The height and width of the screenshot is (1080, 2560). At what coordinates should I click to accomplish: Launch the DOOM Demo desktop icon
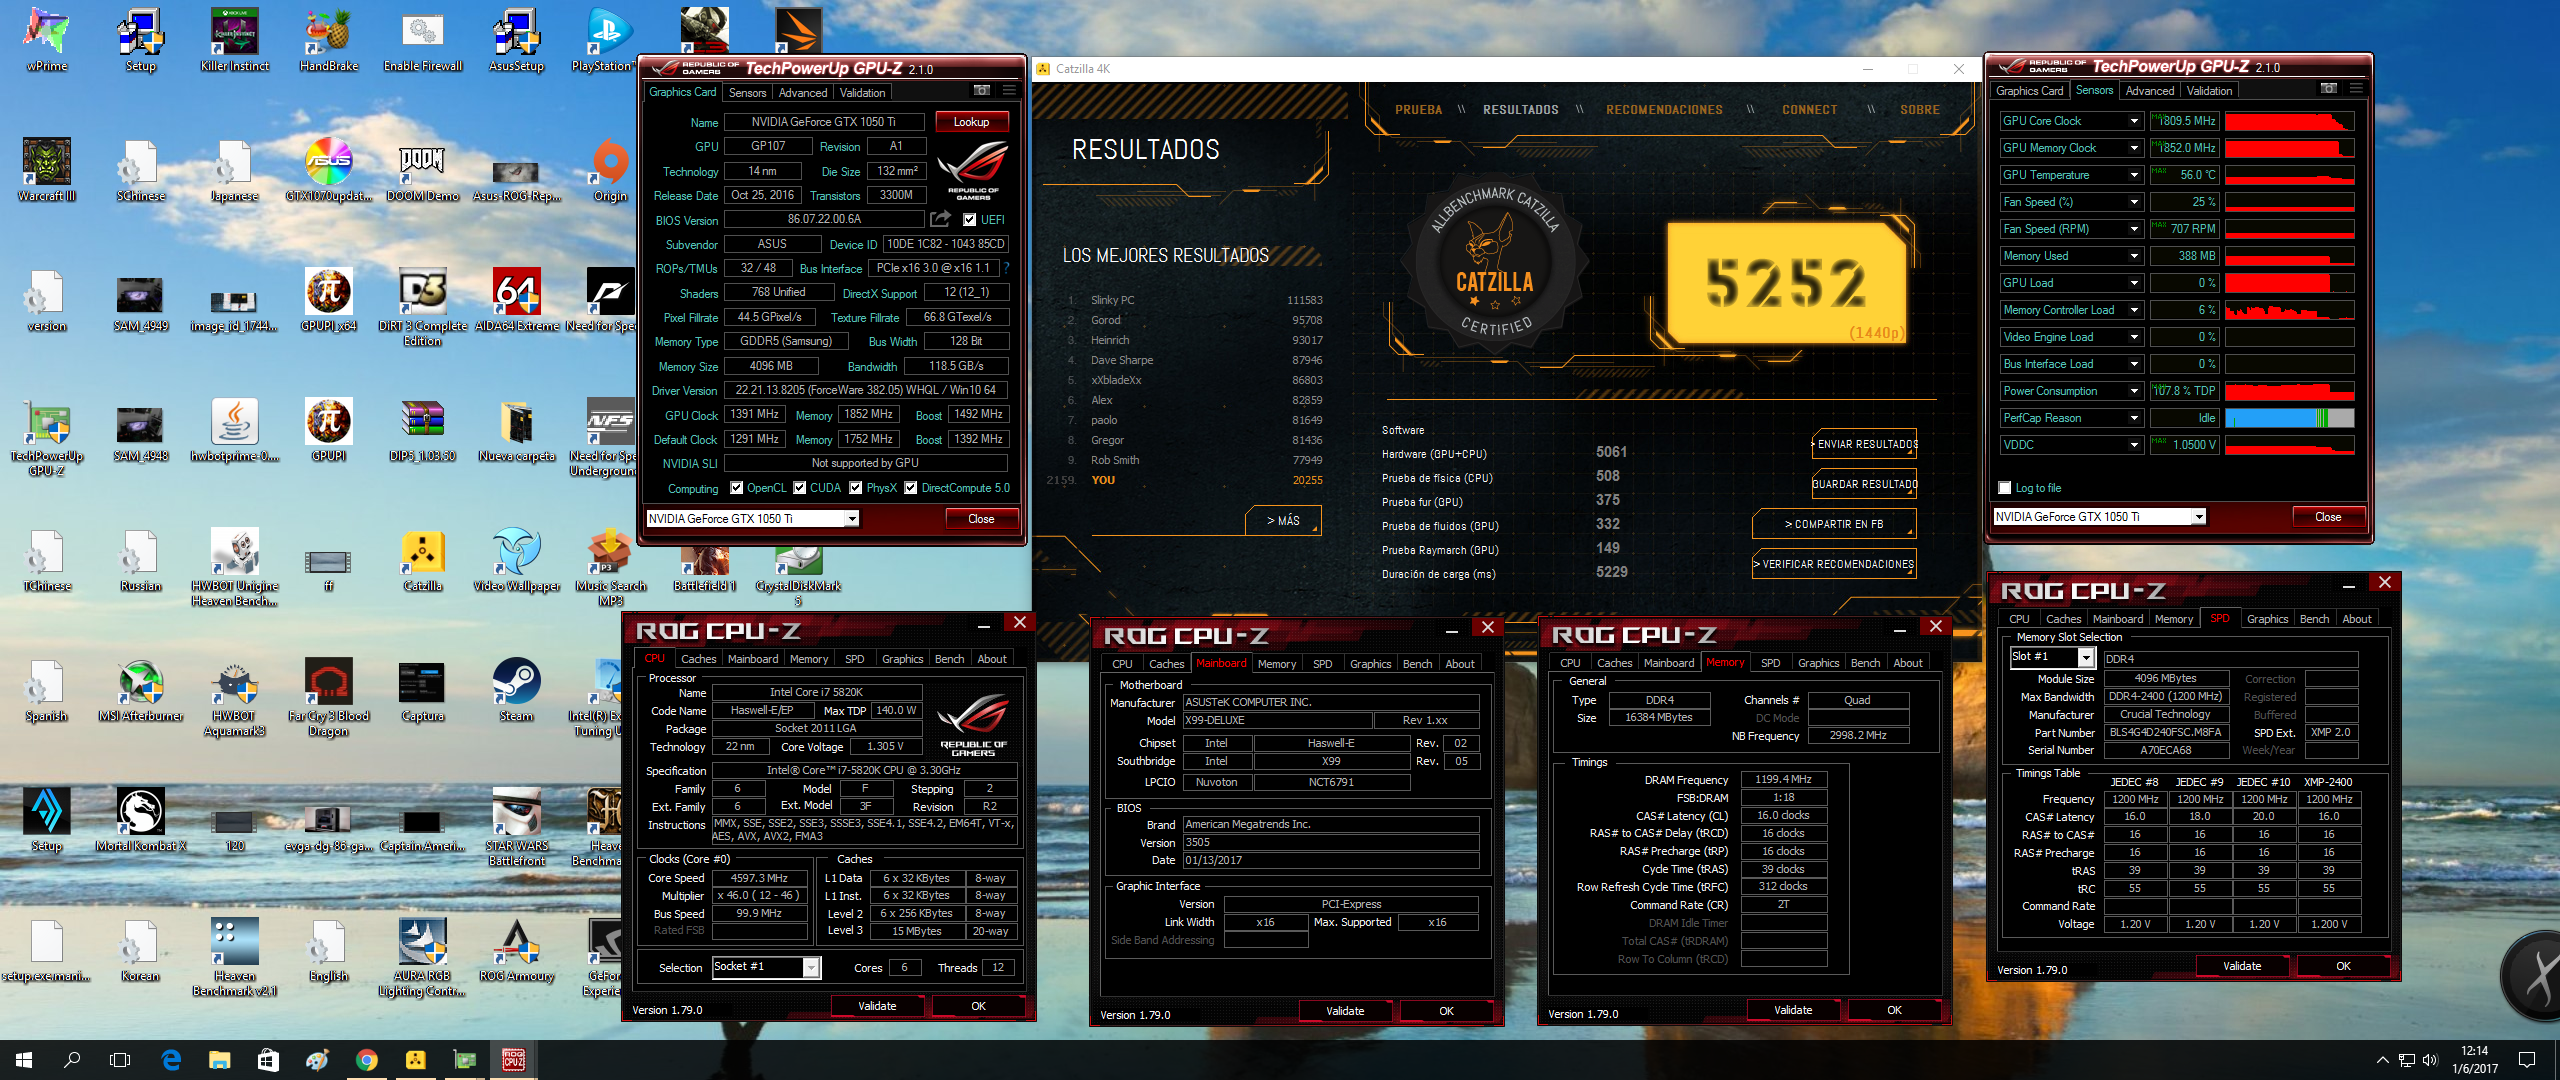pyautogui.click(x=422, y=168)
